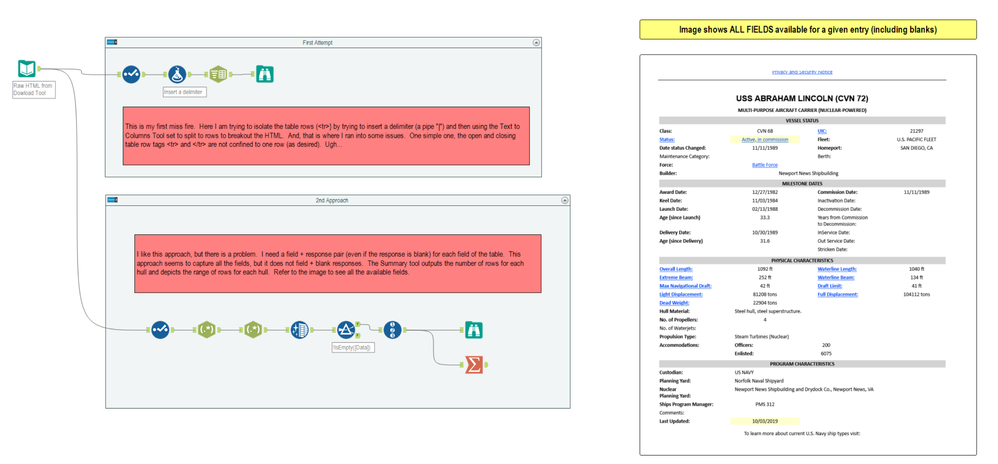Click the Extreme Beam: link

675,278
